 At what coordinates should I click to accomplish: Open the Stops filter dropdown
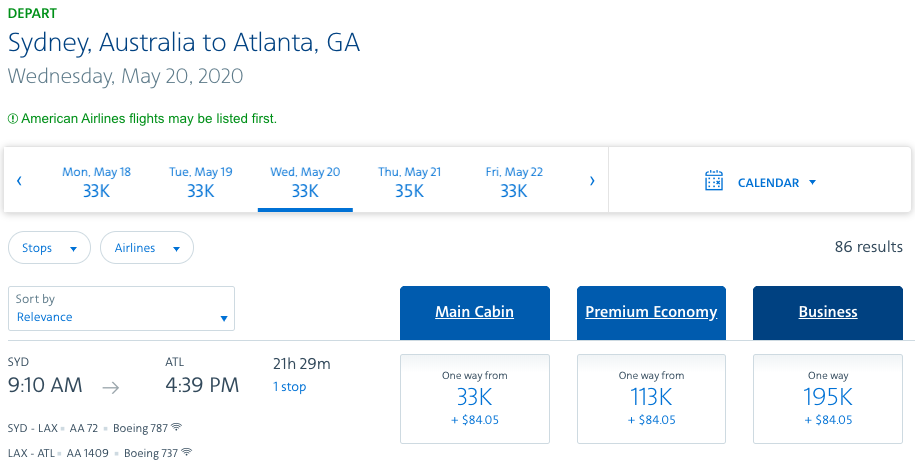point(50,248)
